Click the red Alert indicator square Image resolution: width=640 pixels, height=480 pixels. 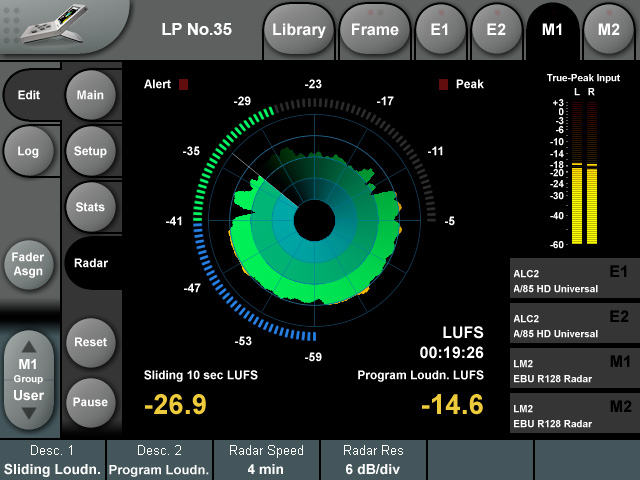click(183, 84)
